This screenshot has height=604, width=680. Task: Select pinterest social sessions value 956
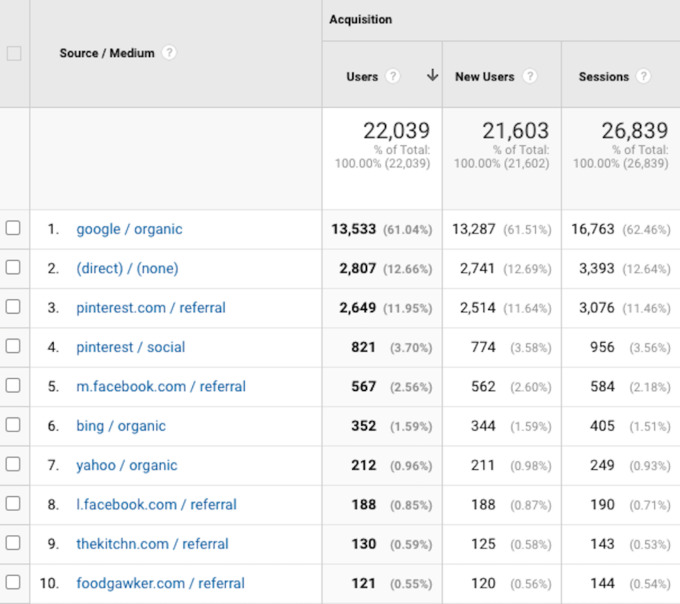[602, 347]
